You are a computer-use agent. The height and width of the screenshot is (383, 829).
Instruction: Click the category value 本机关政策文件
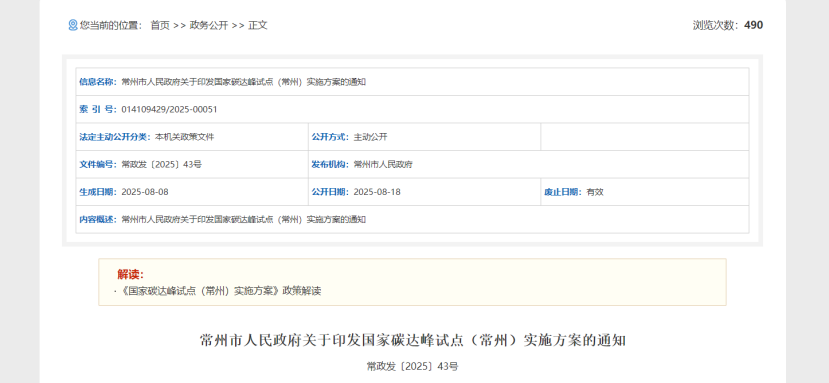pyautogui.click(x=185, y=137)
